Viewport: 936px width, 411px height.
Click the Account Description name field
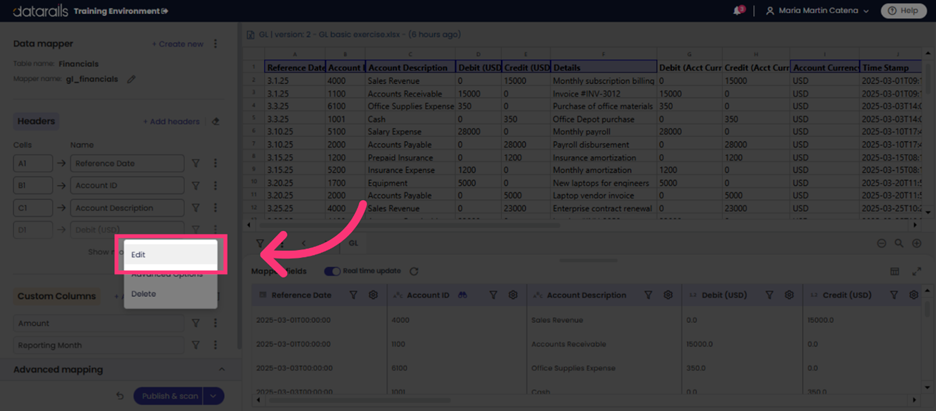(x=127, y=208)
